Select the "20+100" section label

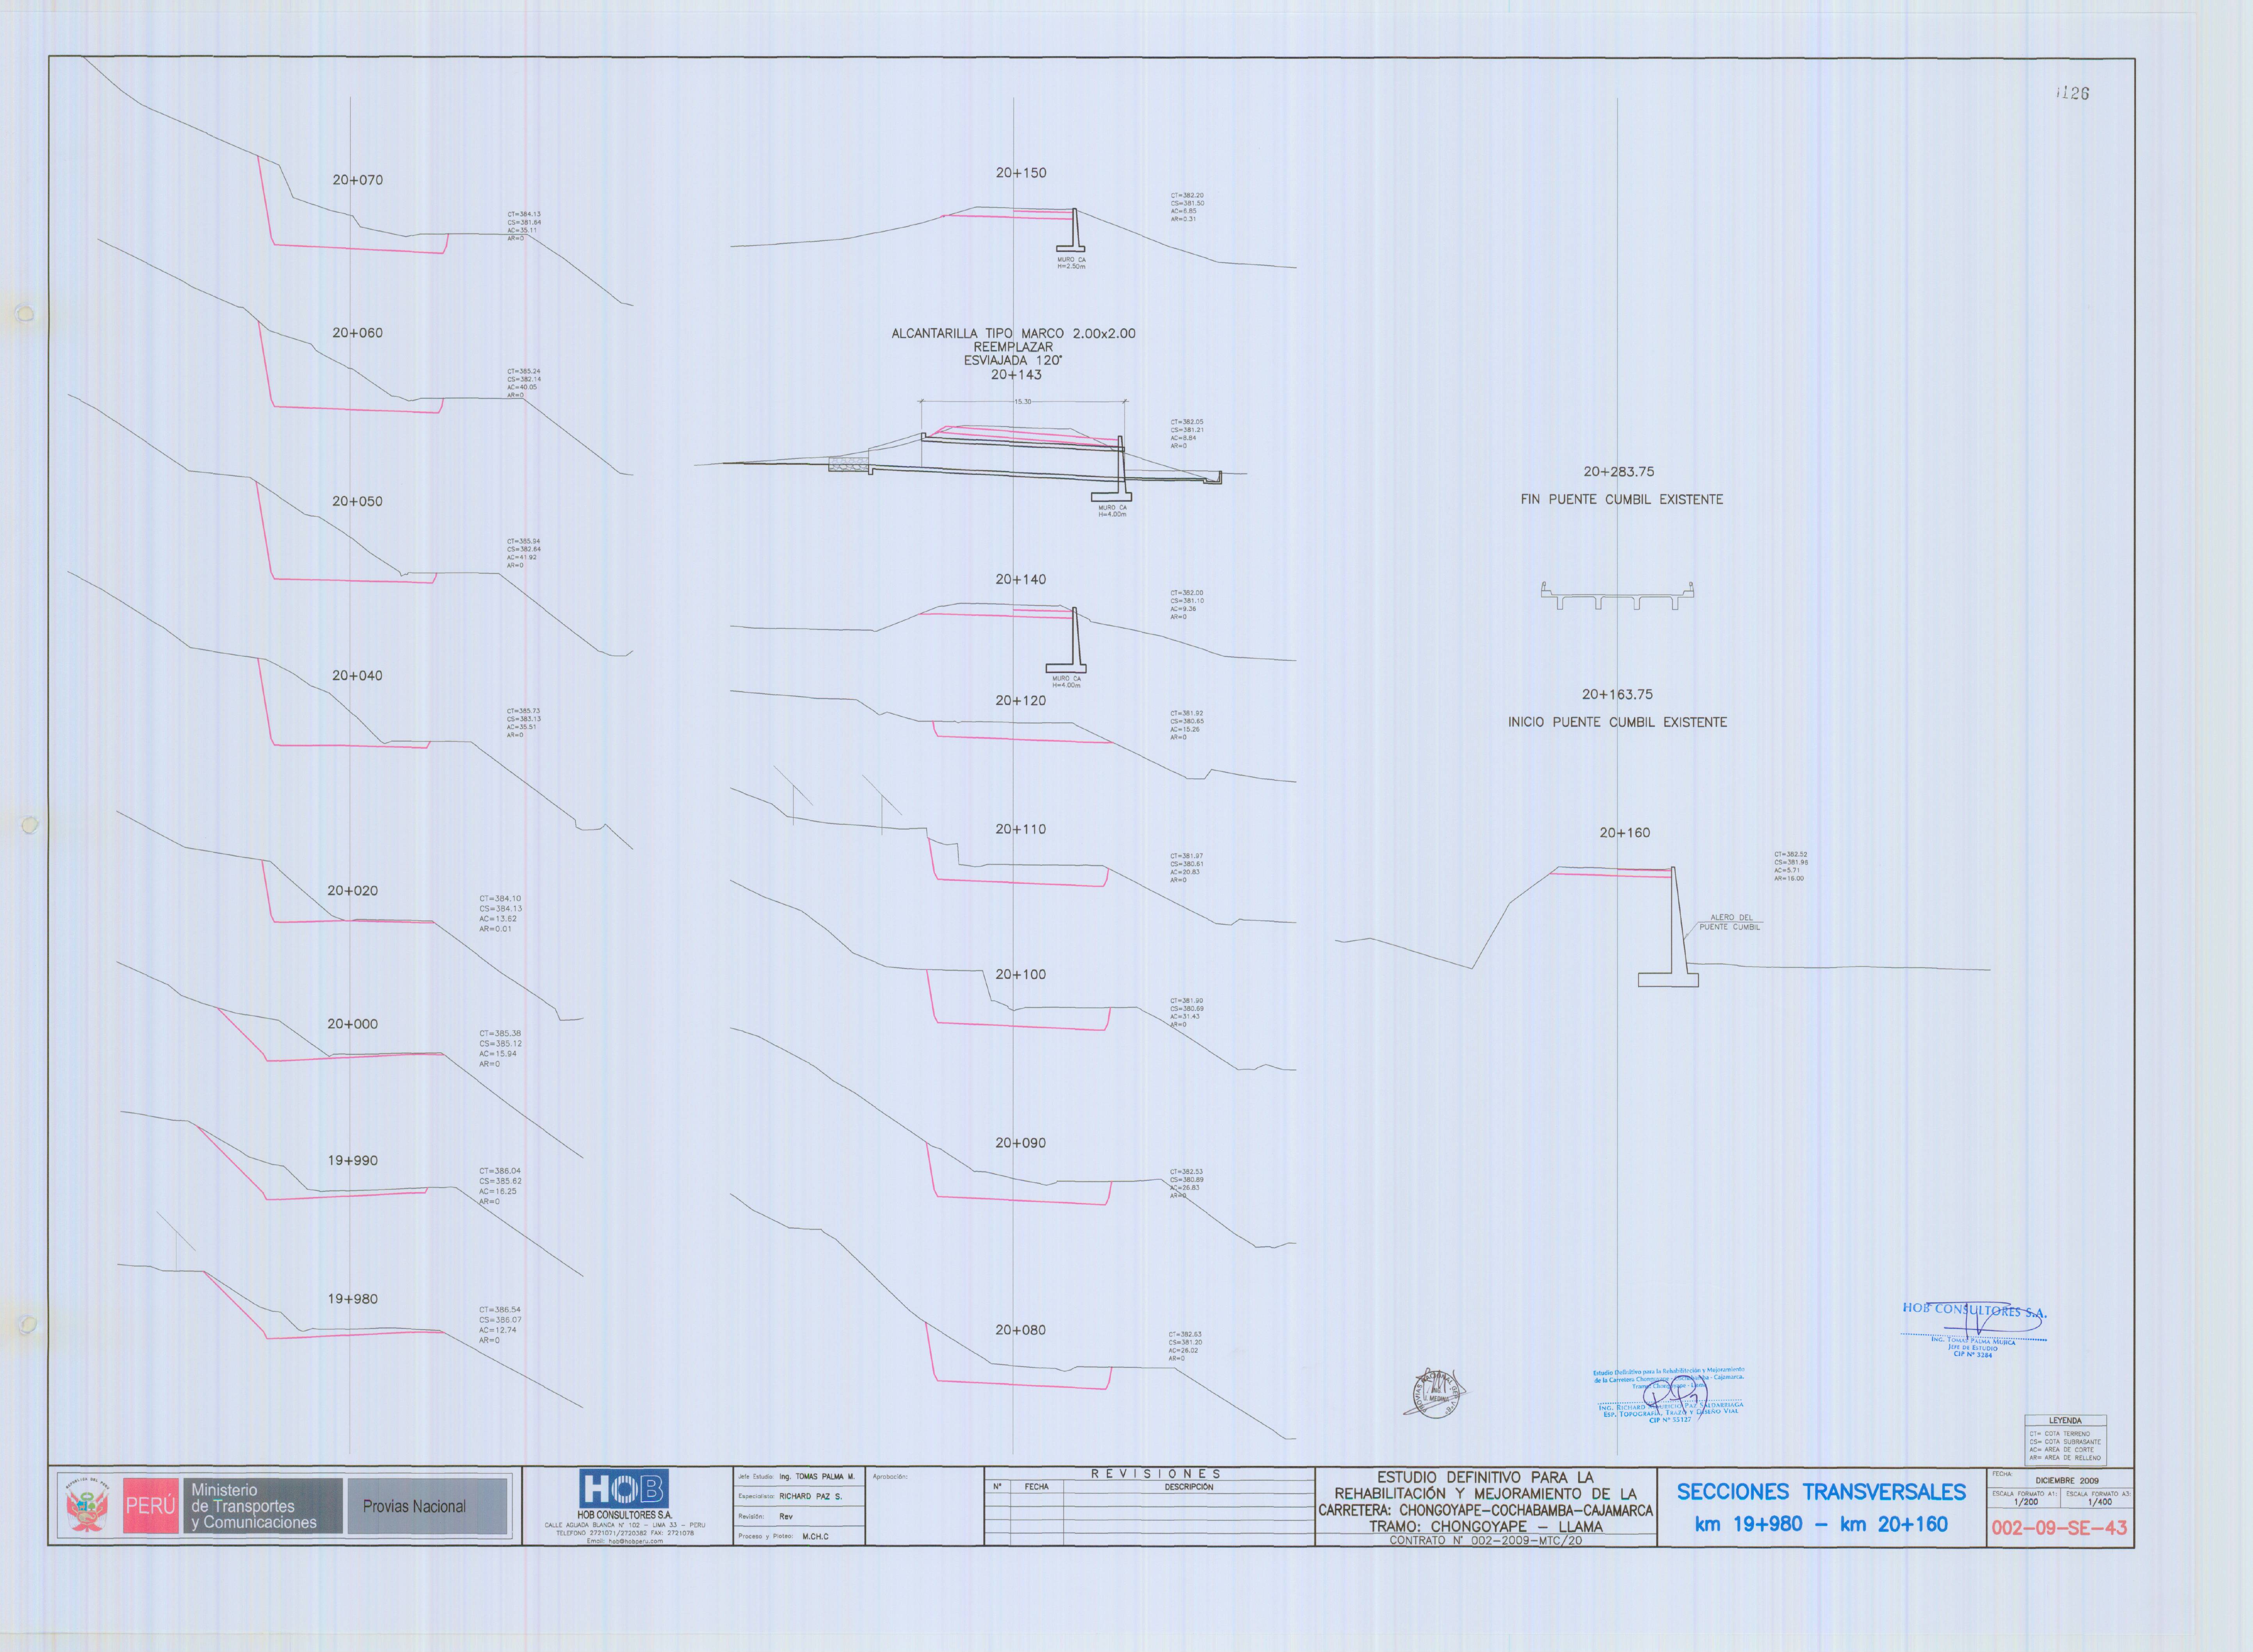pos(1021,974)
